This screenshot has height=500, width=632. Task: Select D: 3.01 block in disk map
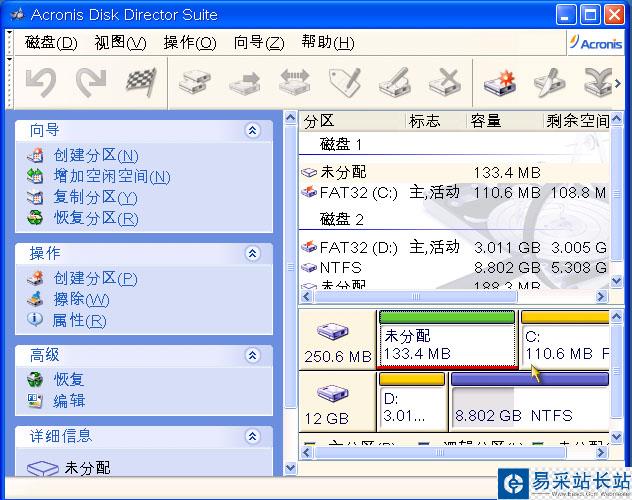(x=412, y=401)
